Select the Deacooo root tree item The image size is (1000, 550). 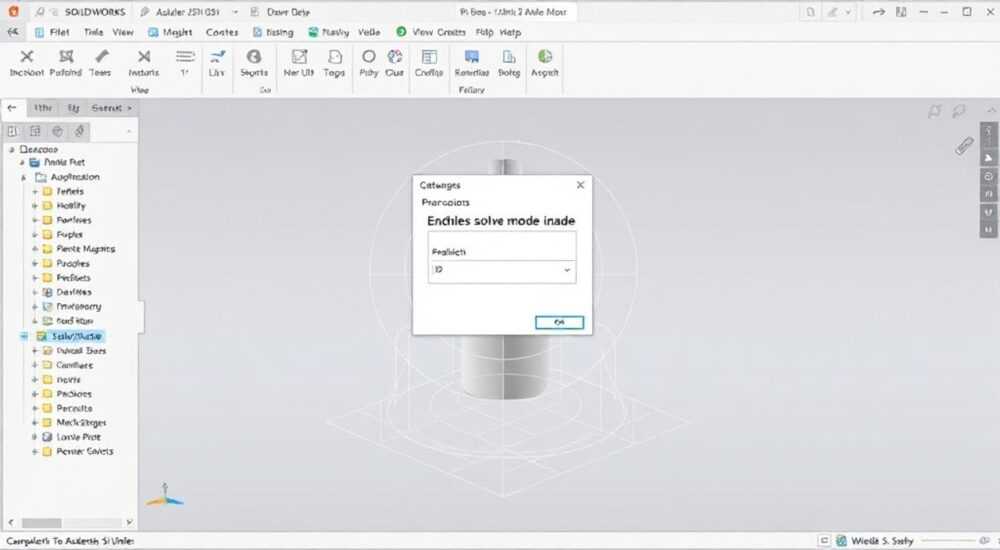39,149
